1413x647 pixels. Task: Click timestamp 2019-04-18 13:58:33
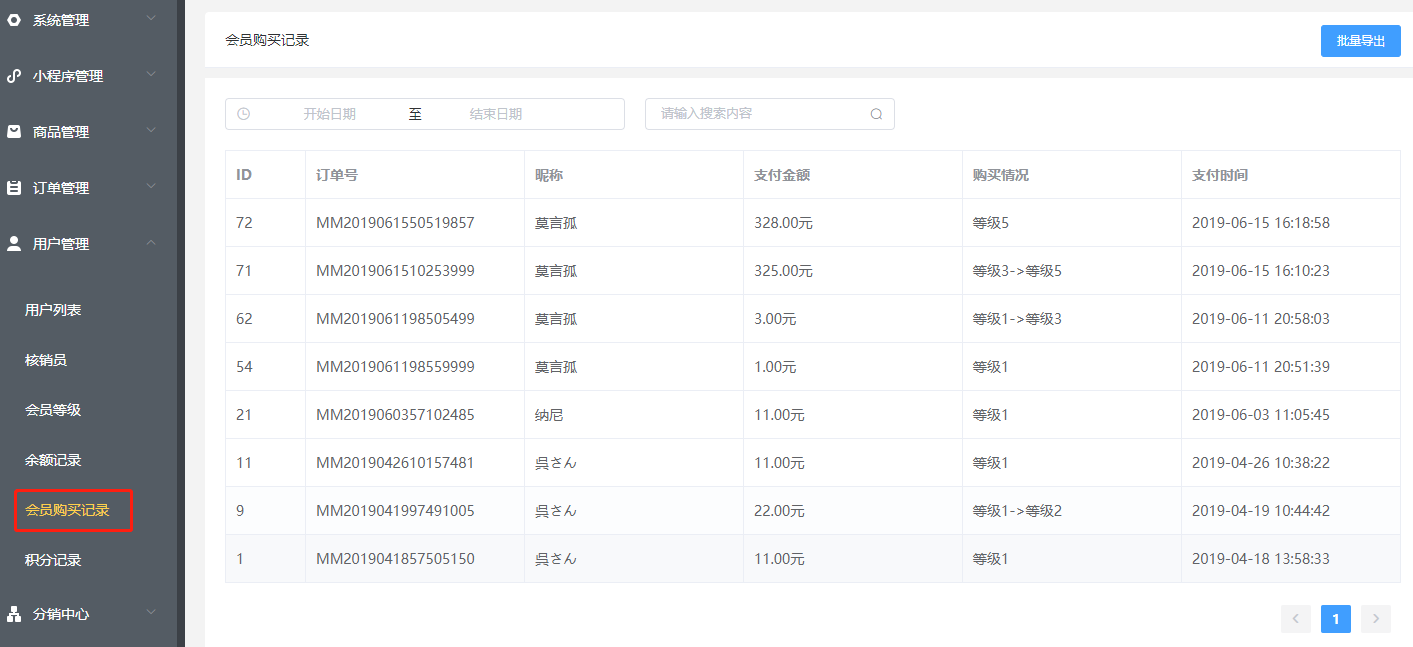click(x=1261, y=559)
